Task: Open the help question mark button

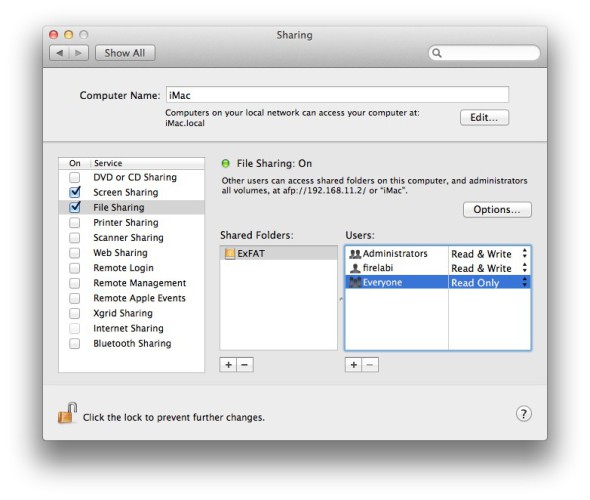Action: [523, 413]
